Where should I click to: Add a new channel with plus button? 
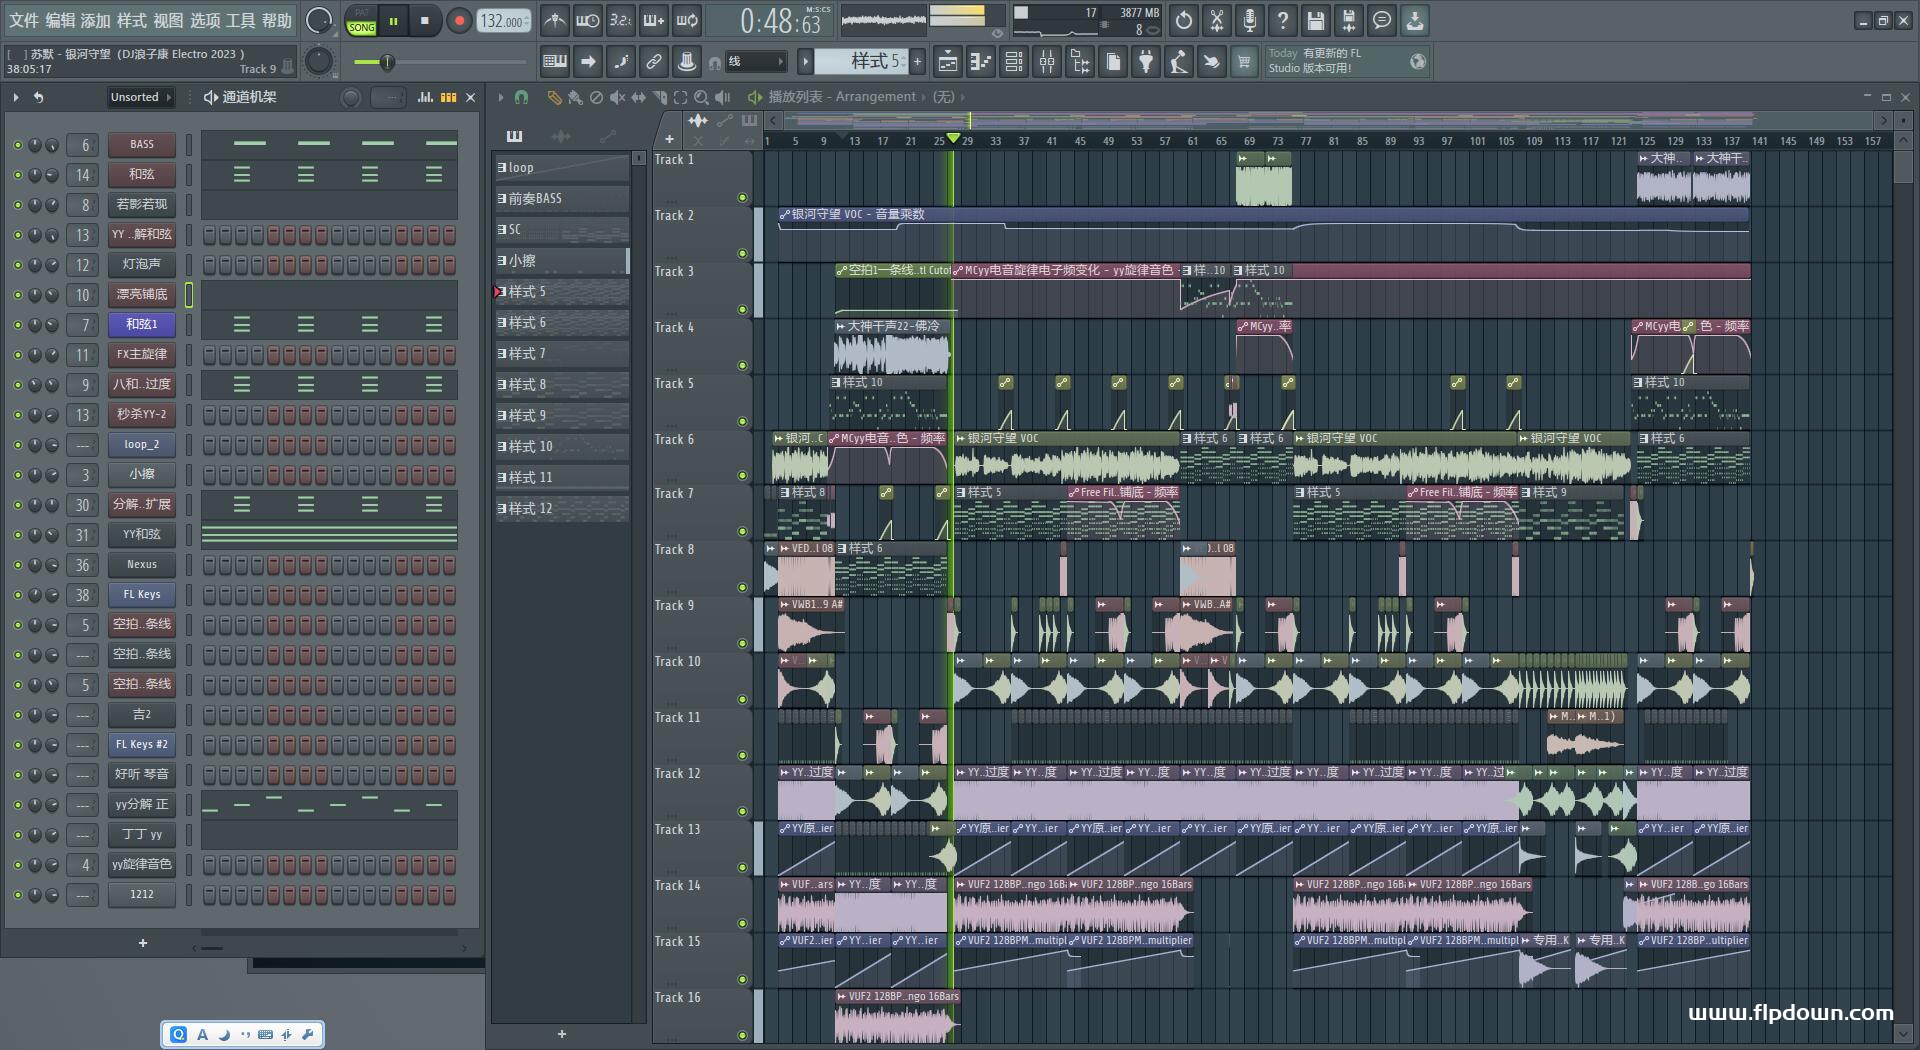pos(143,943)
